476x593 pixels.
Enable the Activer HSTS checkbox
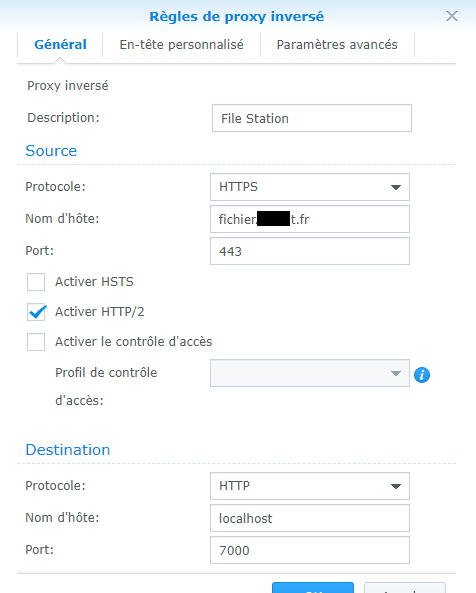click(x=36, y=282)
